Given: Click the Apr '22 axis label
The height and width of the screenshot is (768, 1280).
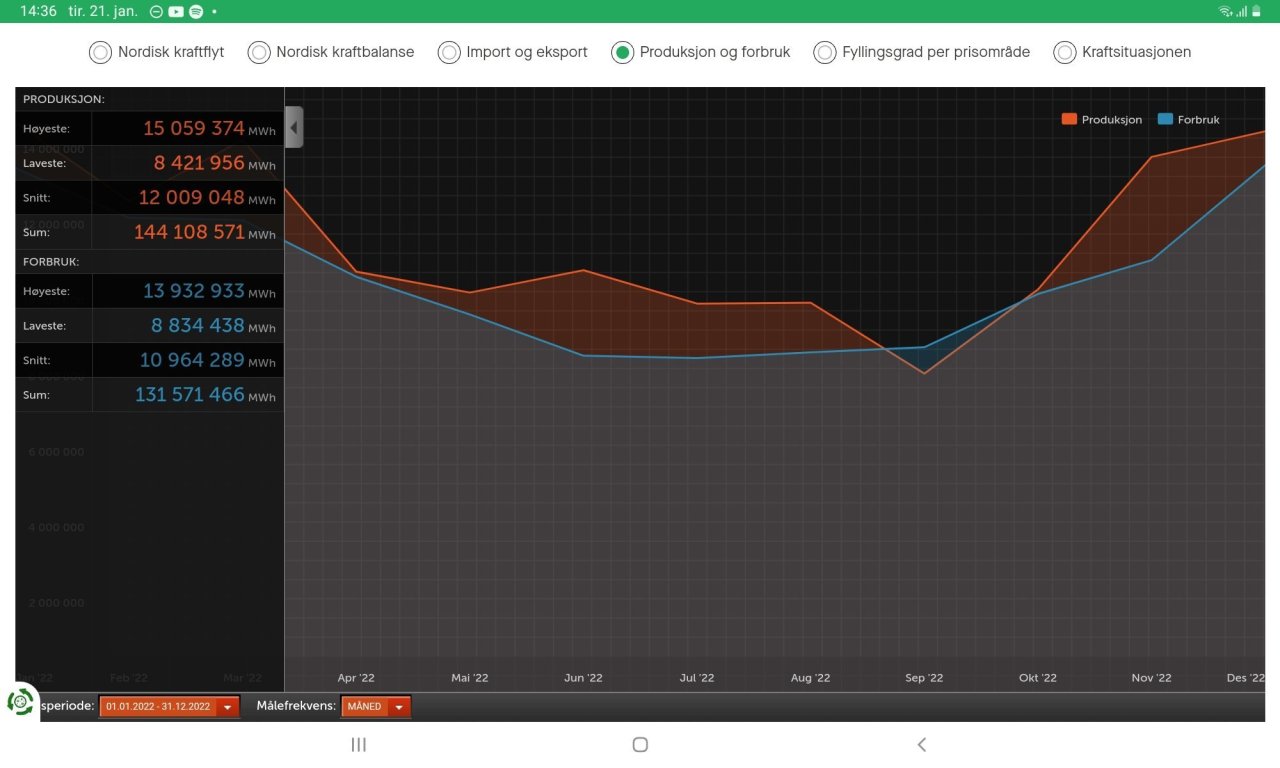Looking at the screenshot, I should 356,678.
